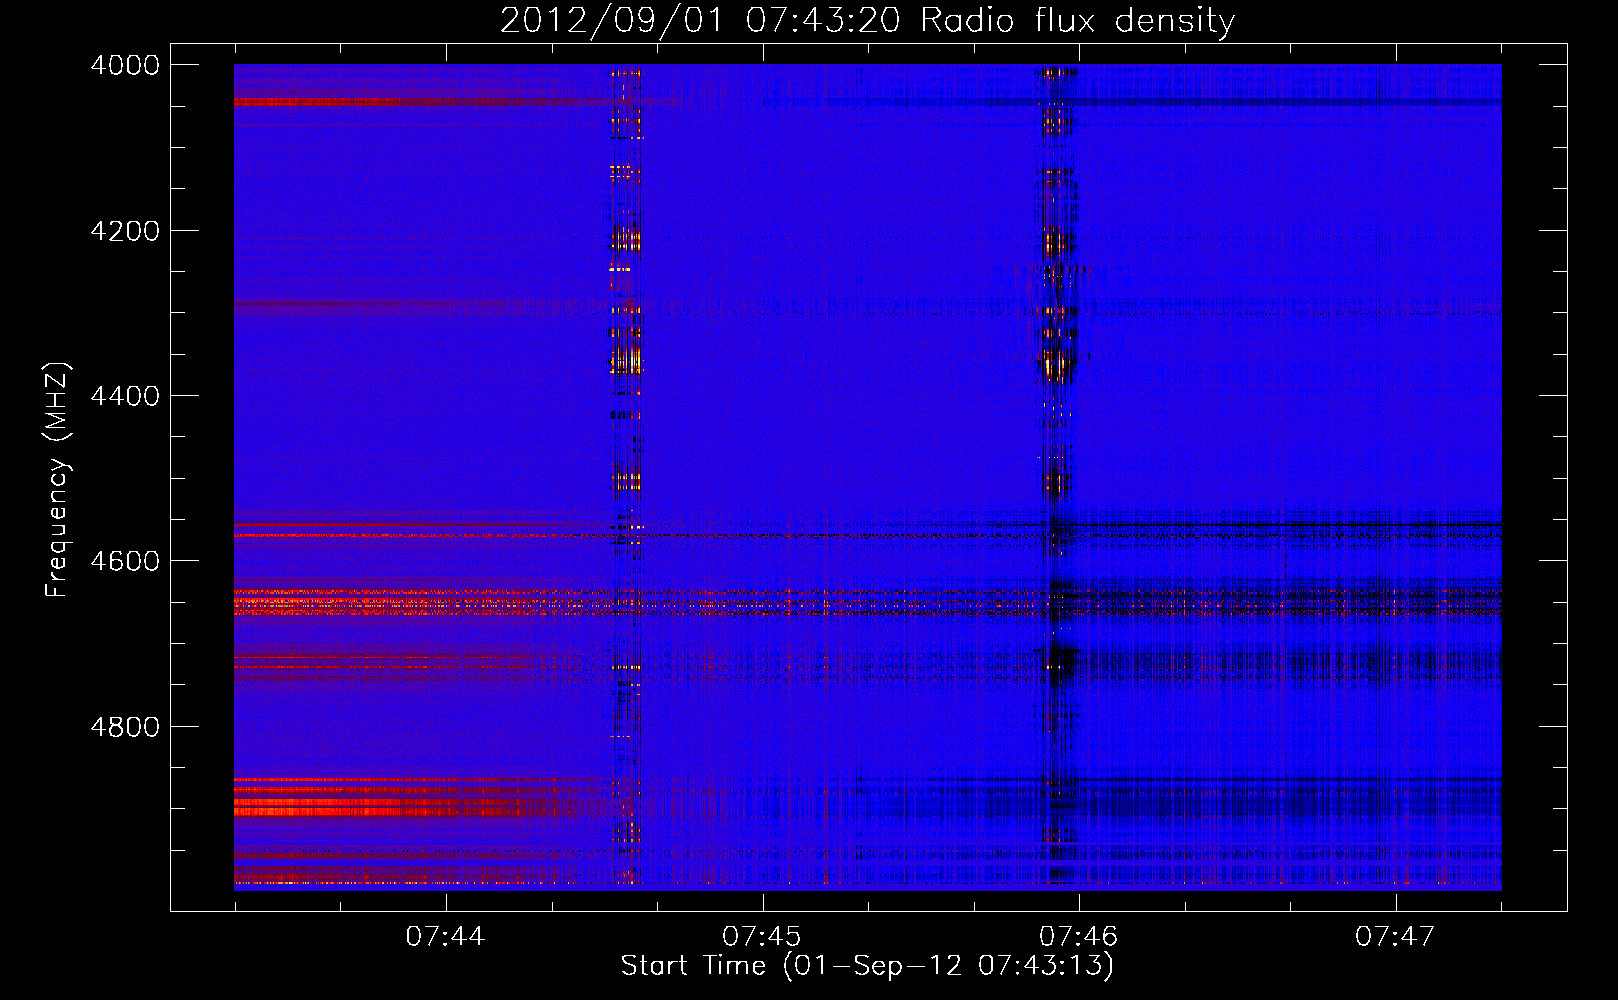The height and width of the screenshot is (1000, 1618).
Task: Click the plot title '2012/09/01 07:43:20 Radio flux density'
Action: click(867, 20)
